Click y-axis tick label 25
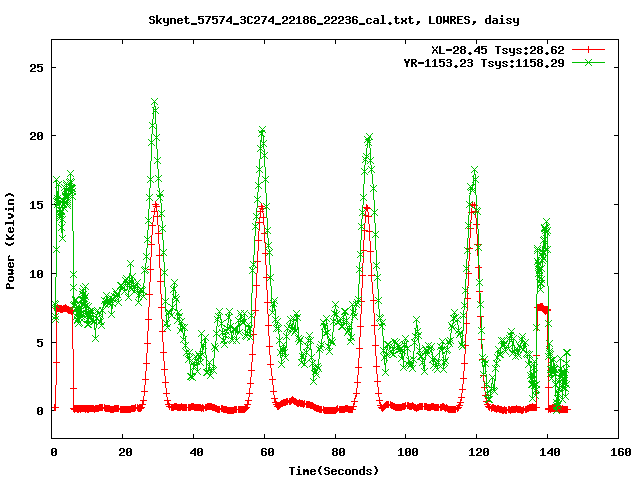This screenshot has width=640, height=480. tap(36, 68)
